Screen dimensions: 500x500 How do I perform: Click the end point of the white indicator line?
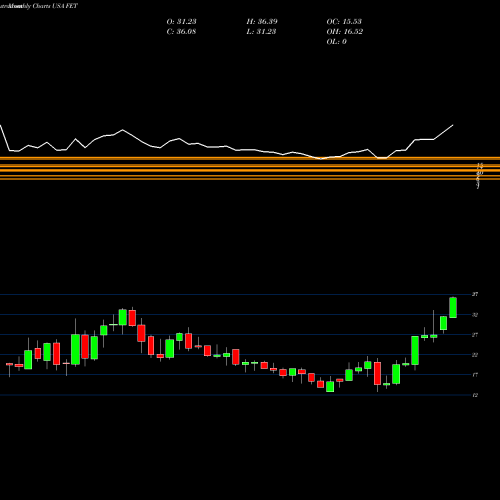pyautogui.click(x=453, y=125)
